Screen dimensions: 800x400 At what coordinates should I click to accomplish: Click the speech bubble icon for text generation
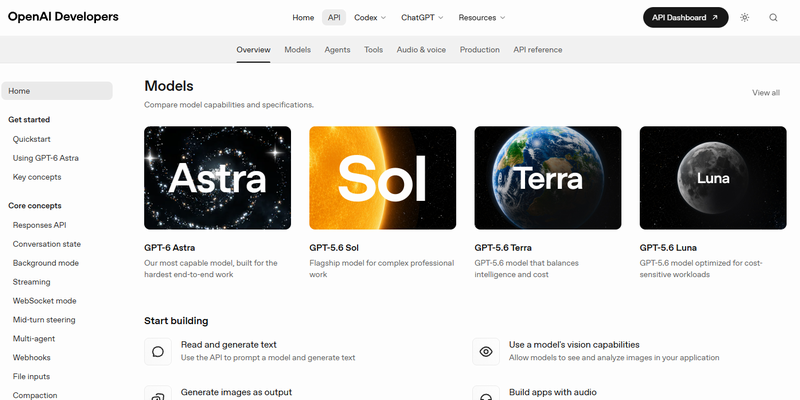coord(158,352)
